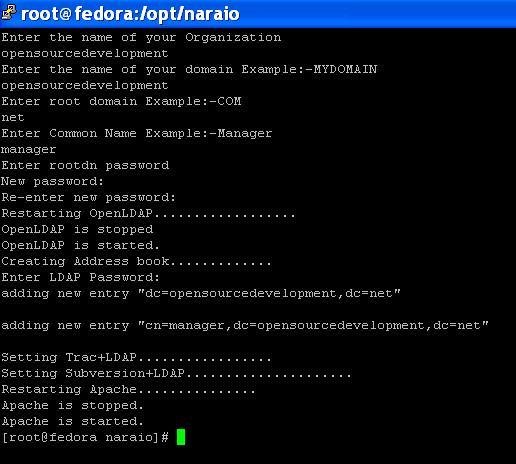
Task: Click the 'adding new entry "dc=opensourcedevelopment,dc=net"' line
Action: tap(201, 294)
